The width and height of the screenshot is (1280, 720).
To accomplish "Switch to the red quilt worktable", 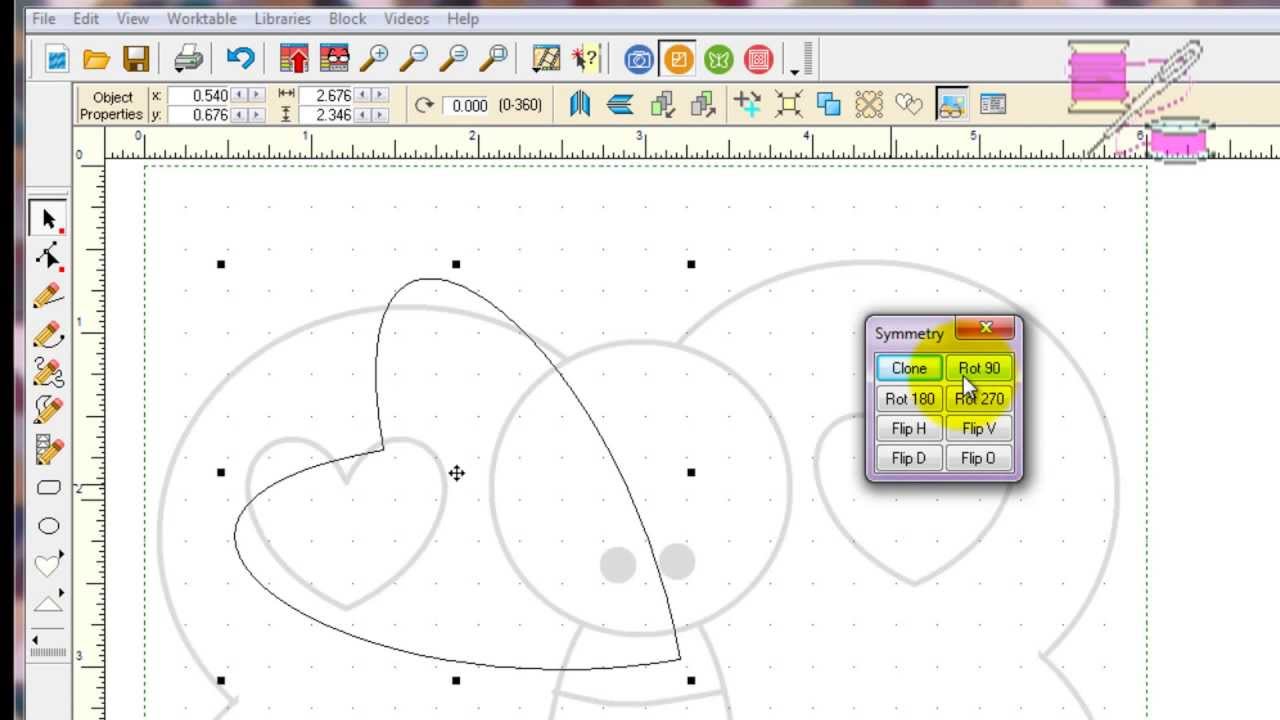I will [x=759, y=60].
